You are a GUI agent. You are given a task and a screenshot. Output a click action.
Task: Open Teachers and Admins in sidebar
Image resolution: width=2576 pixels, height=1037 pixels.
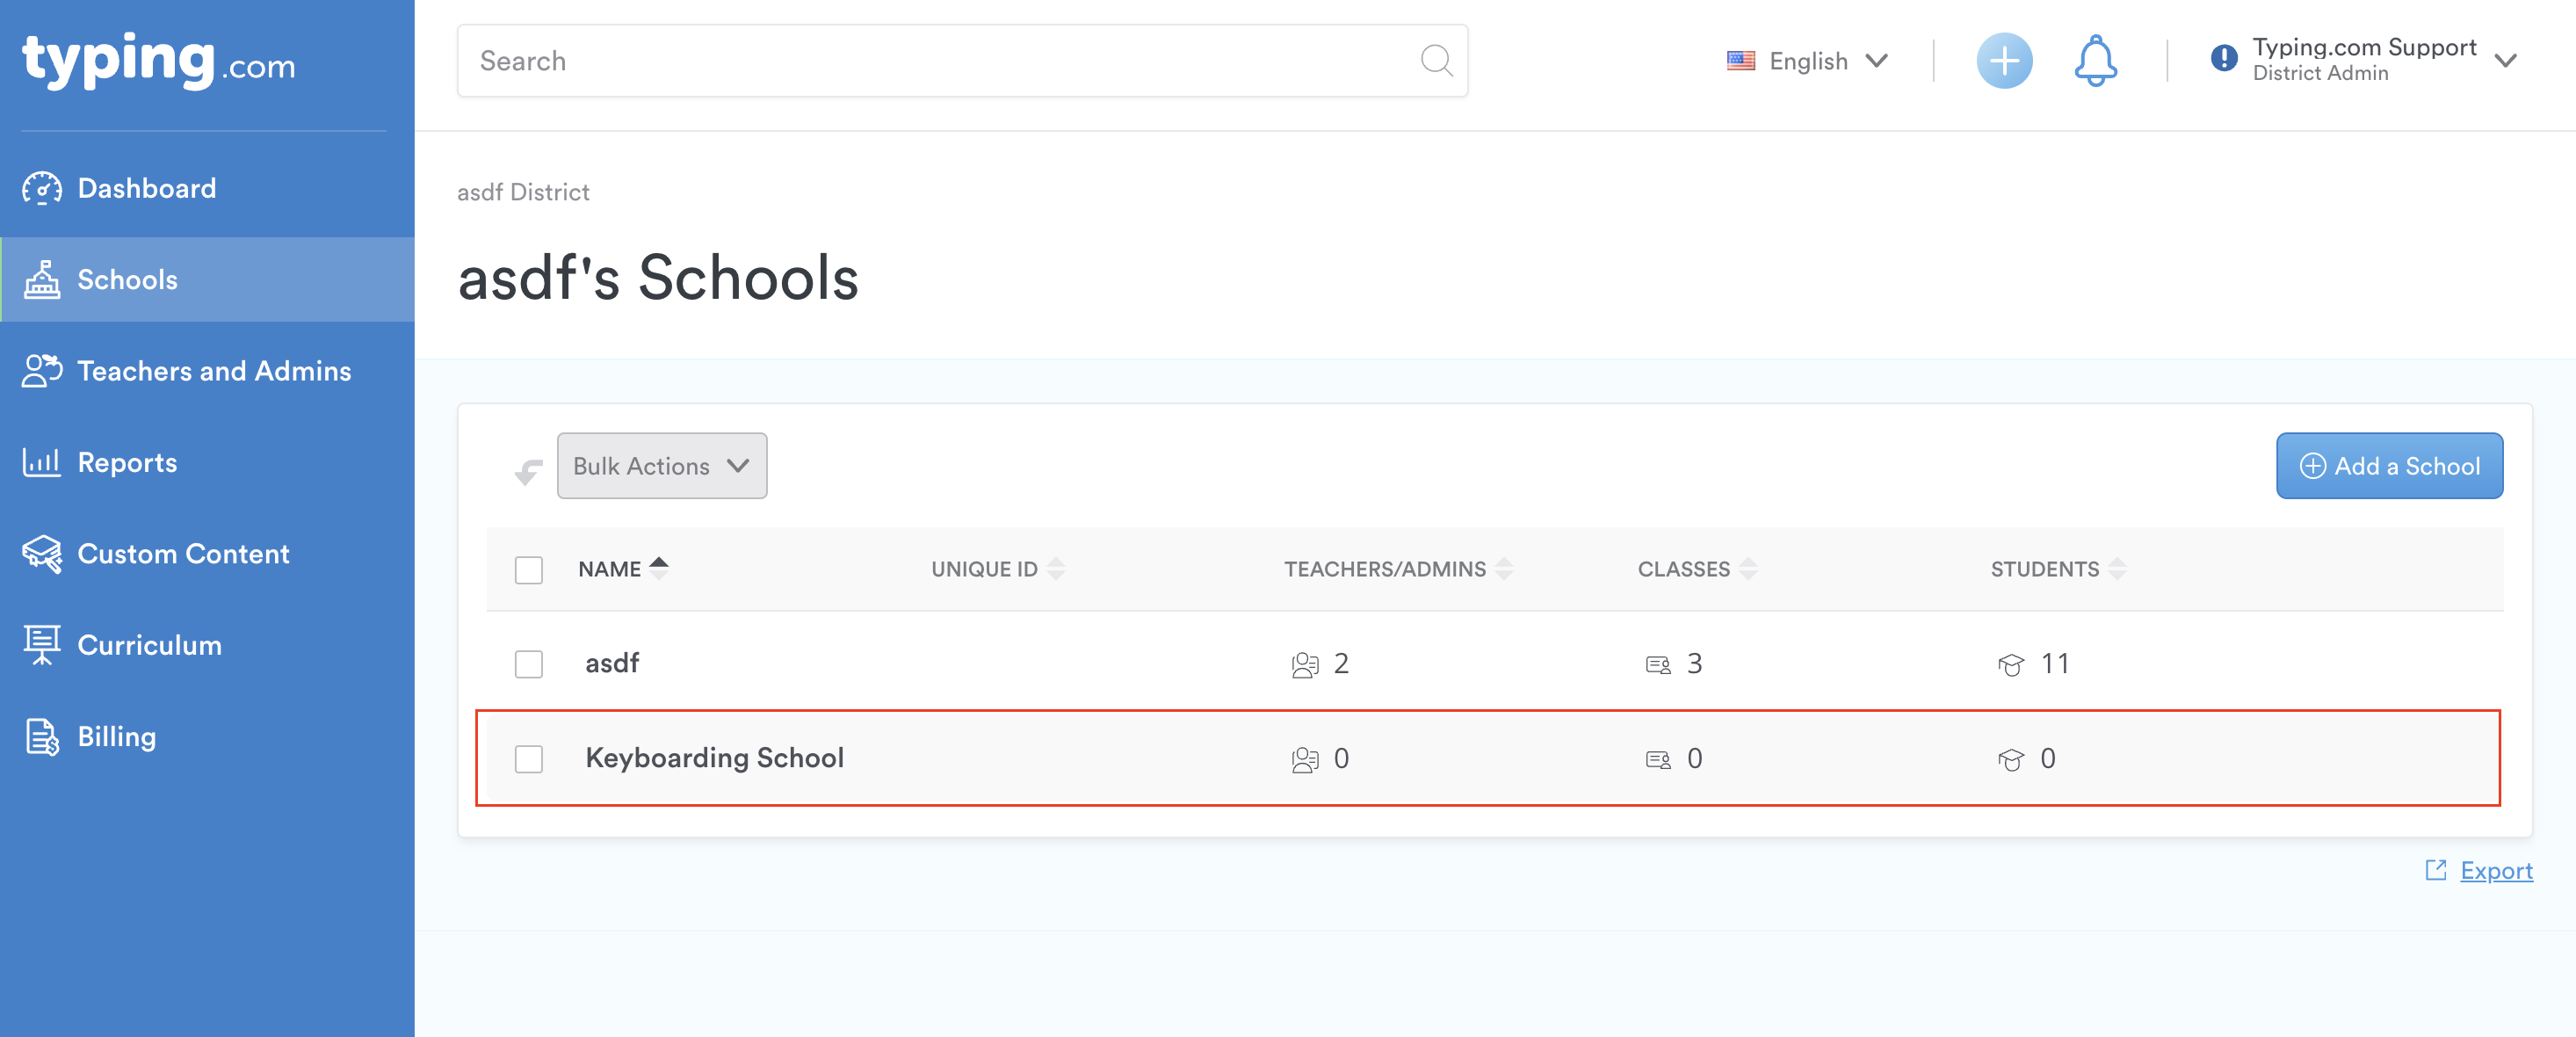coord(214,371)
